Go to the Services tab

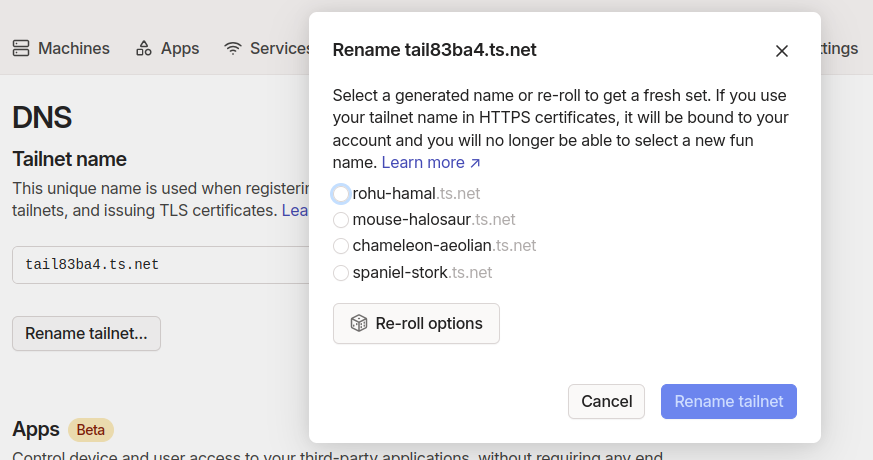point(267,48)
